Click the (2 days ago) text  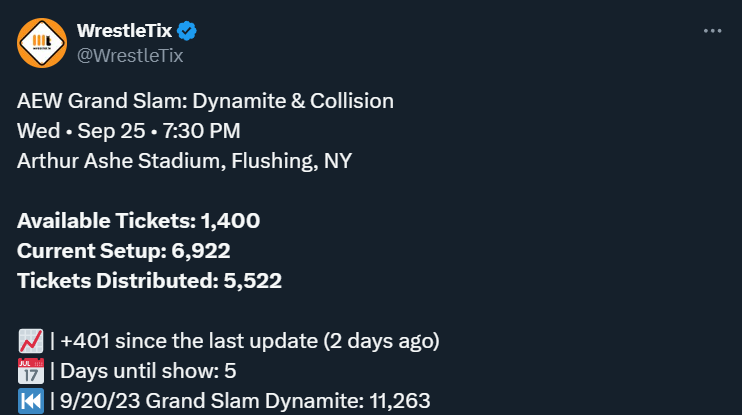pos(381,341)
